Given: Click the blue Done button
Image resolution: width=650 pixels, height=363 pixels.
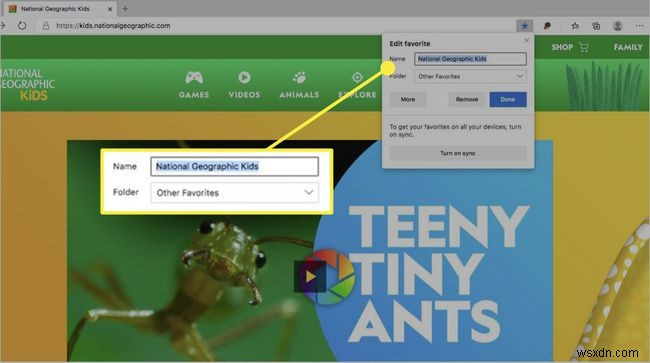Looking at the screenshot, I should click(508, 99).
